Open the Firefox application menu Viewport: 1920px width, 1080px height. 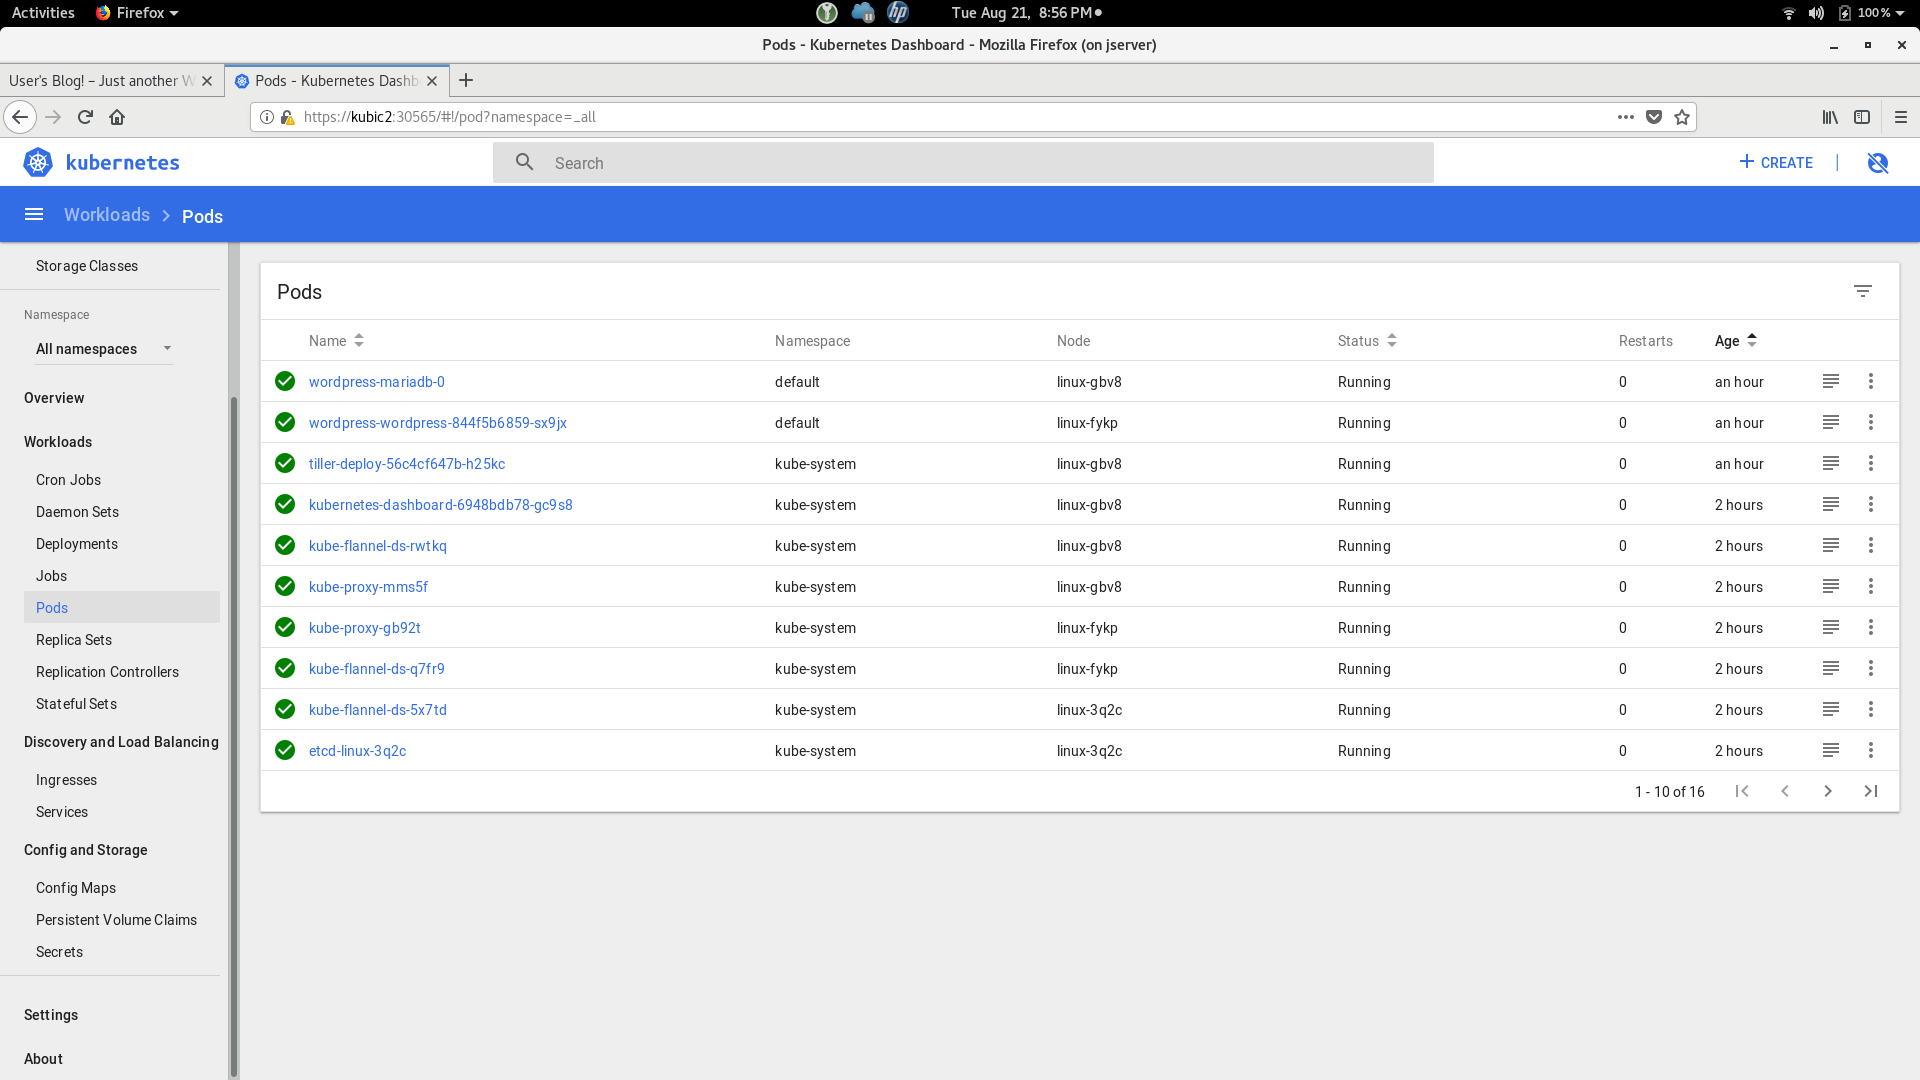pyautogui.click(x=1901, y=117)
